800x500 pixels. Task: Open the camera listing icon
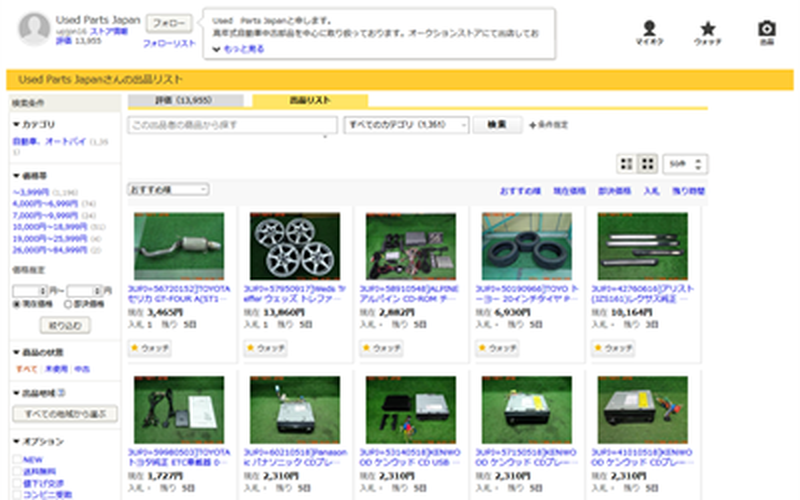tap(767, 33)
